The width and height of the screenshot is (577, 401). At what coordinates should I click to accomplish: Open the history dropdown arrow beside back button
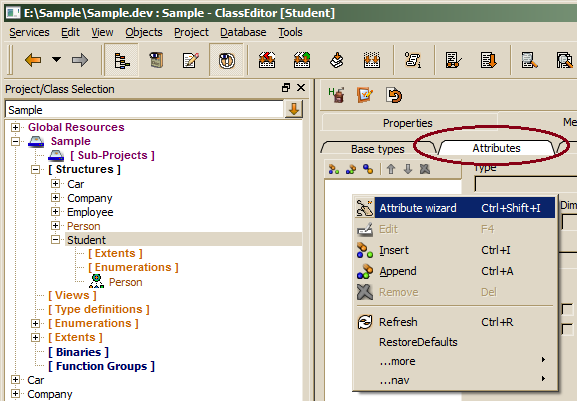pyautogui.click(x=56, y=59)
